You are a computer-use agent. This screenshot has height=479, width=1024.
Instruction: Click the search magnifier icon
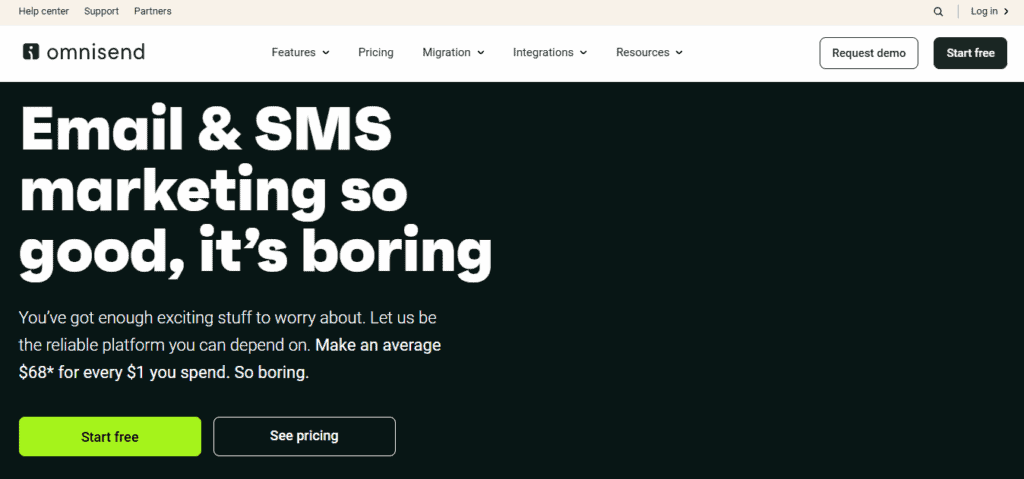click(938, 12)
